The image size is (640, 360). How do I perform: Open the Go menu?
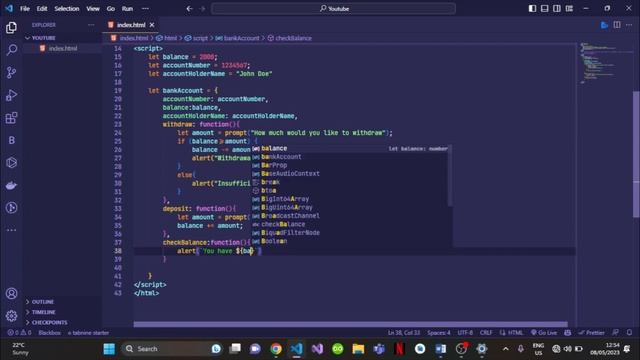click(x=111, y=8)
